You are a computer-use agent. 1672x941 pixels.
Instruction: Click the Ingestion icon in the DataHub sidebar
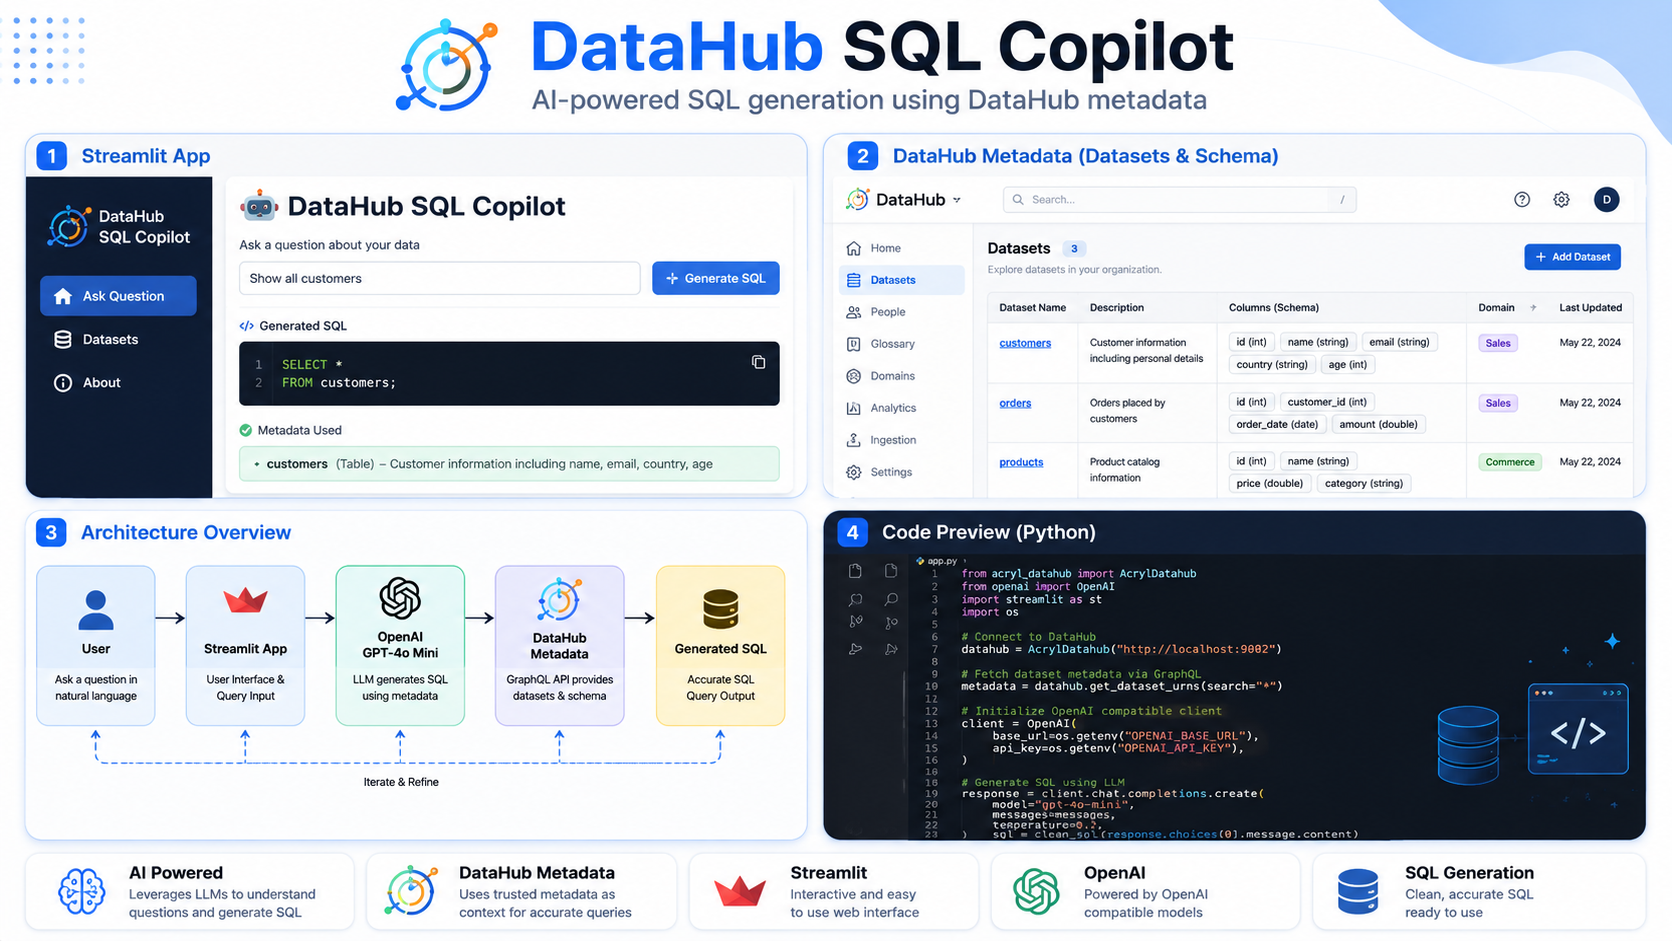coord(854,440)
